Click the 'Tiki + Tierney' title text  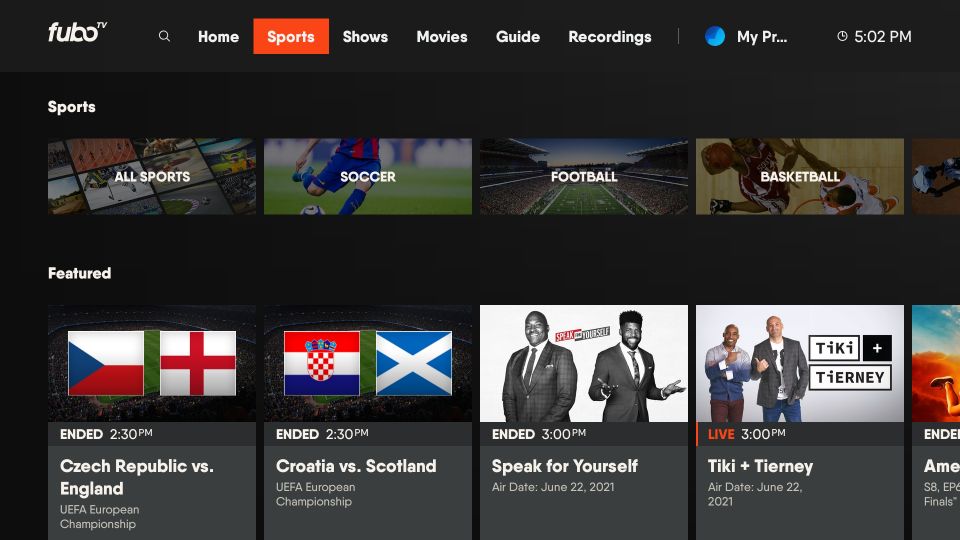pyautogui.click(x=760, y=466)
